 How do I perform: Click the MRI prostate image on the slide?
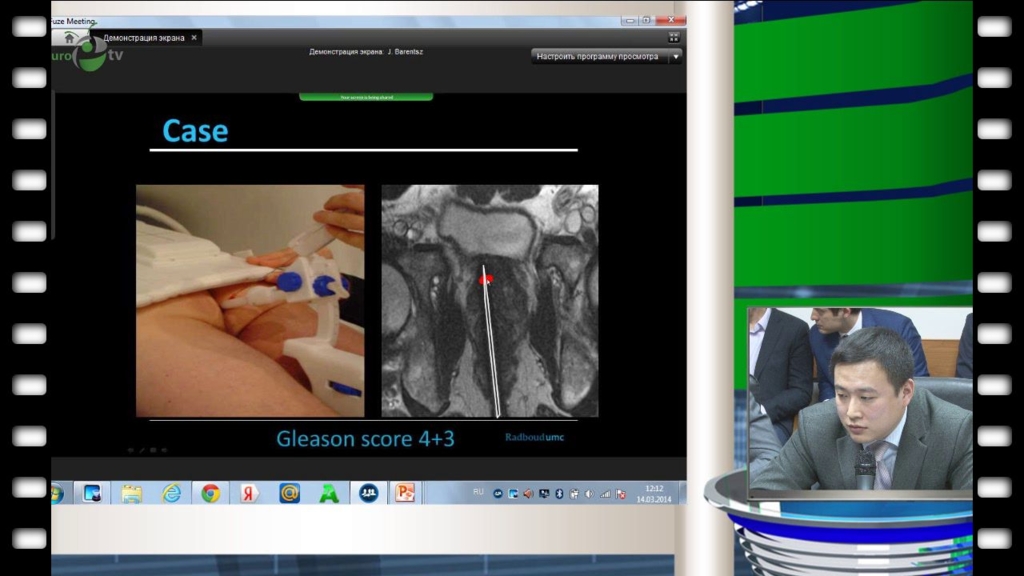490,300
